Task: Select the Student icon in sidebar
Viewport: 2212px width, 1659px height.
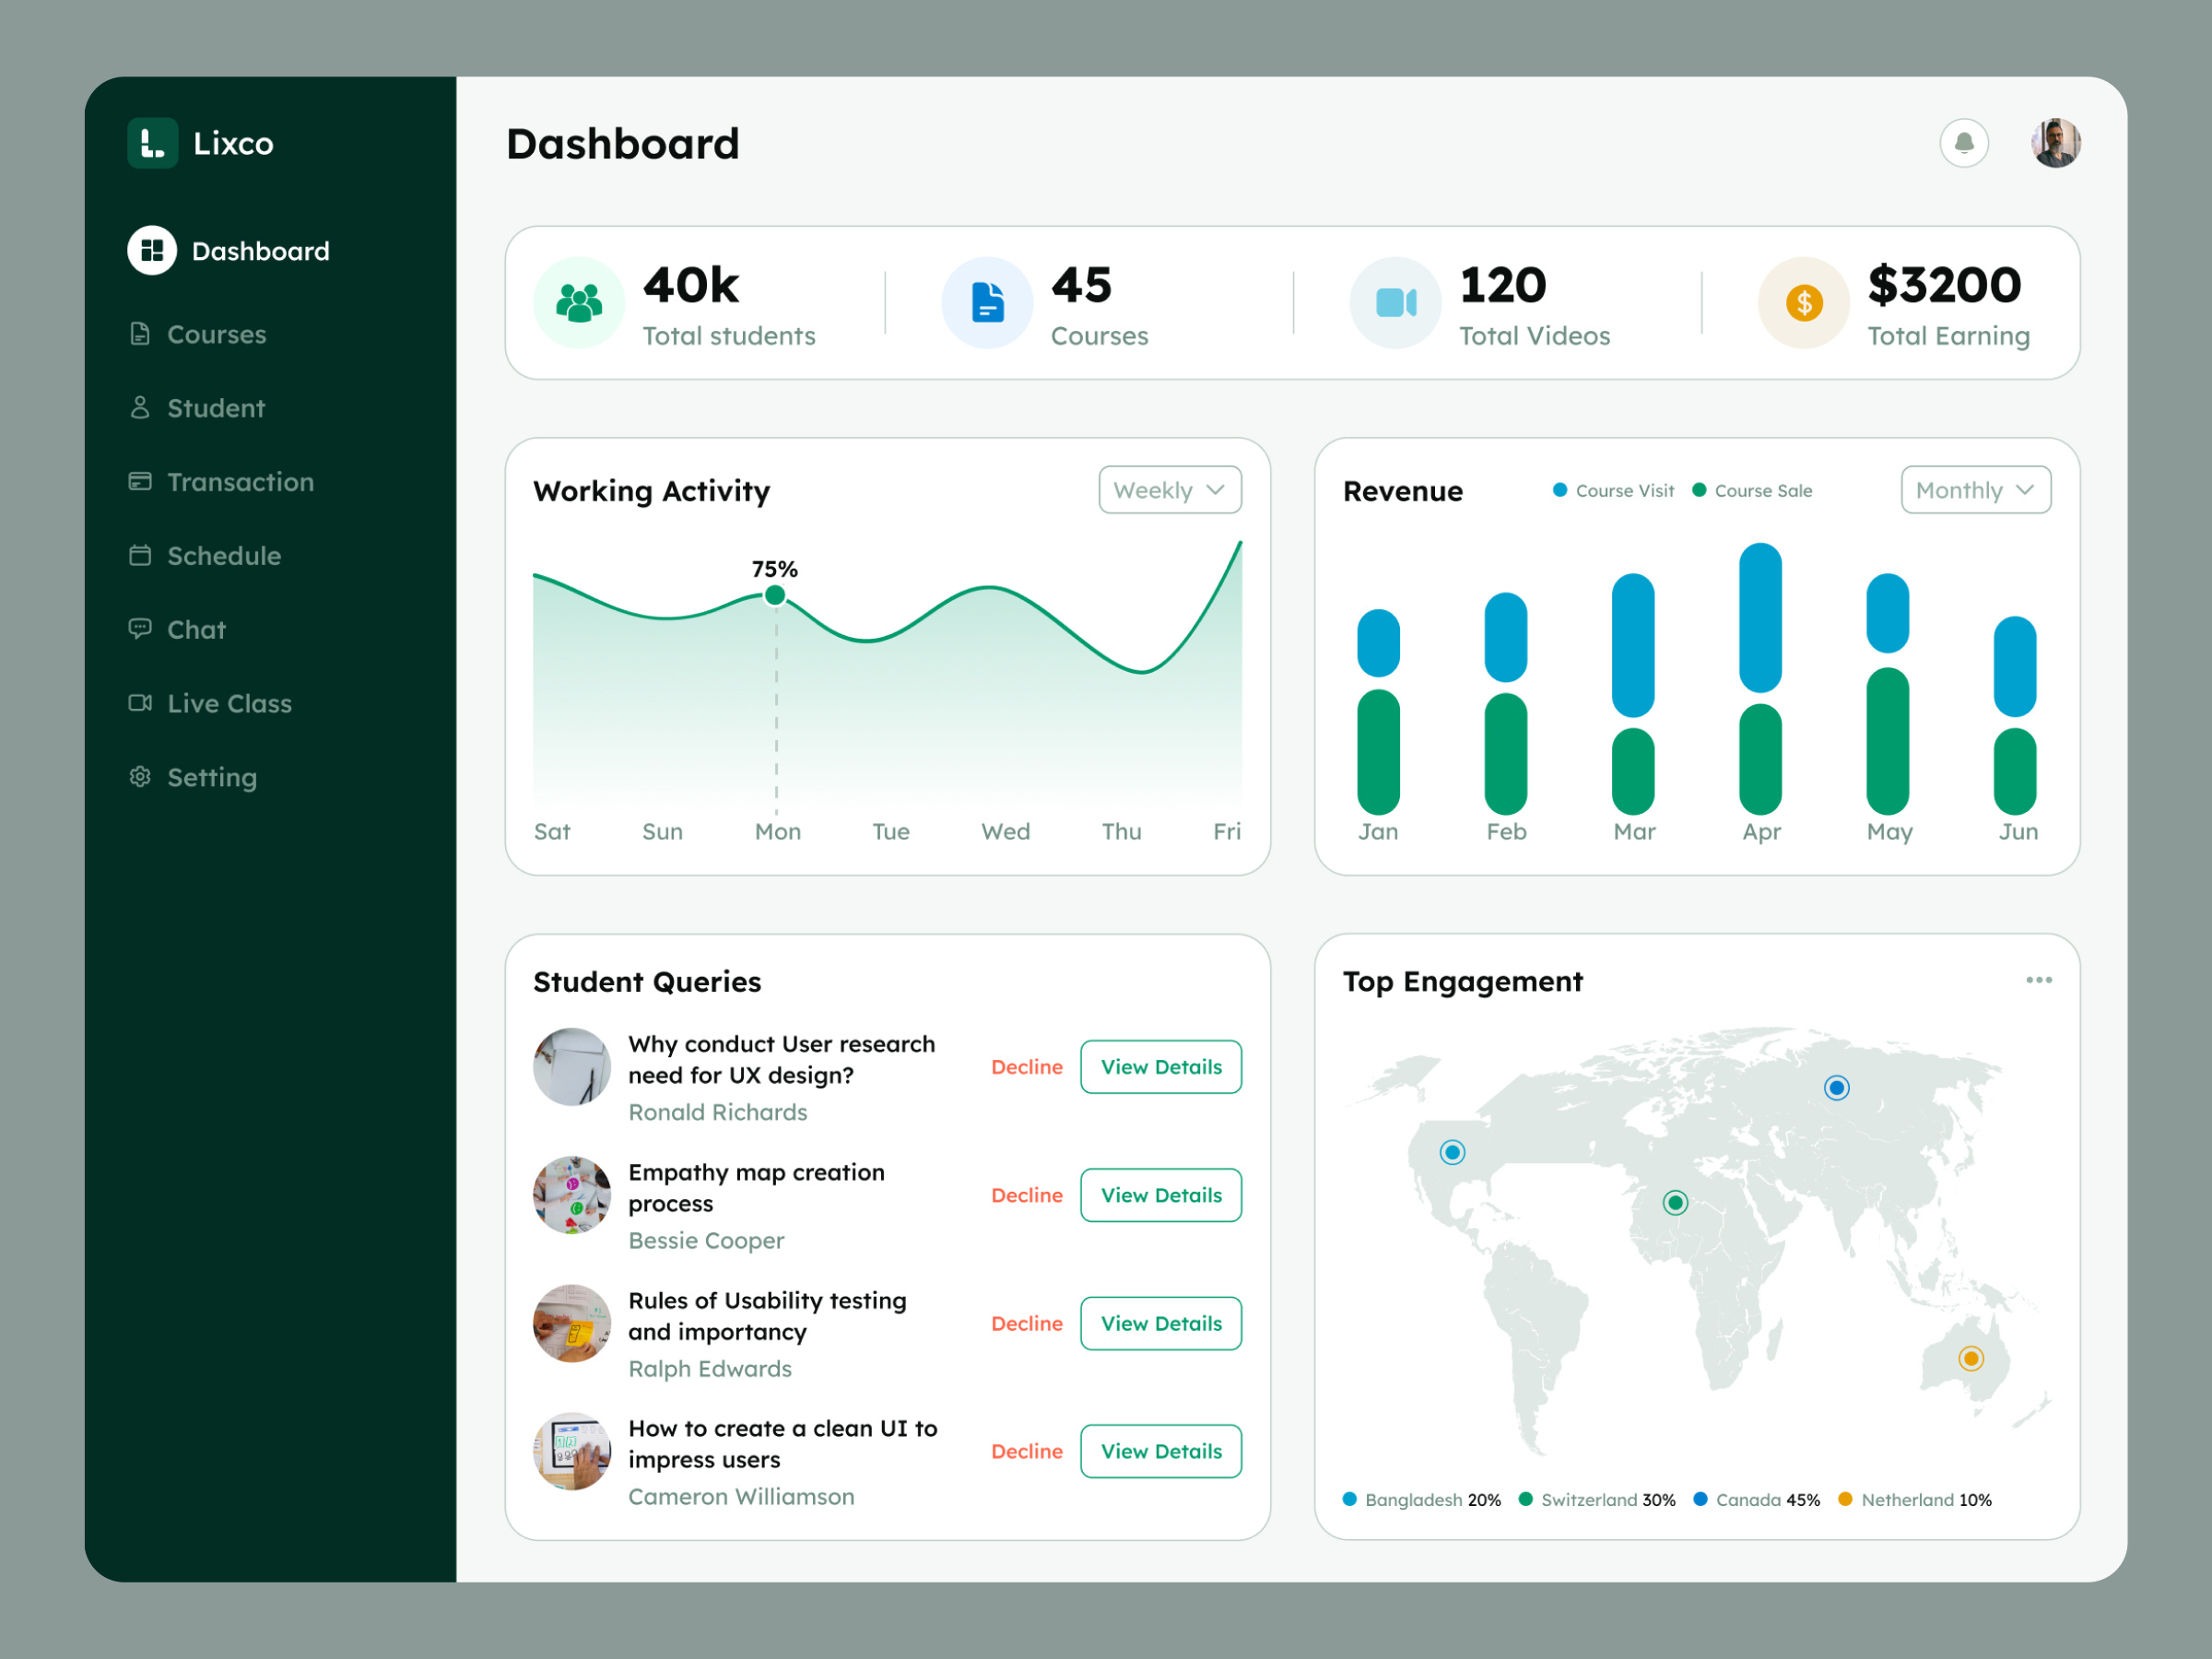Action: pyautogui.click(x=140, y=408)
